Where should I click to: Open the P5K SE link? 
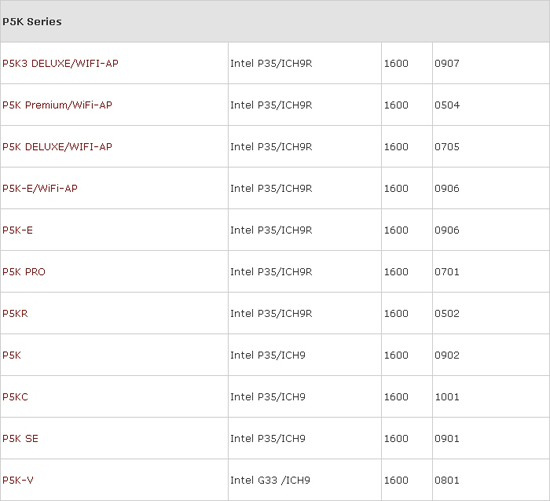pos(20,439)
